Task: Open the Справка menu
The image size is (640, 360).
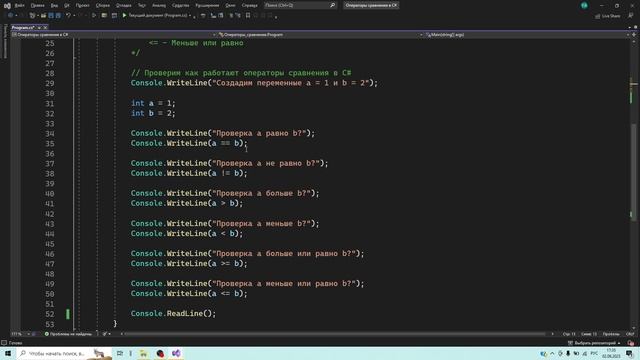Action: (249, 5)
